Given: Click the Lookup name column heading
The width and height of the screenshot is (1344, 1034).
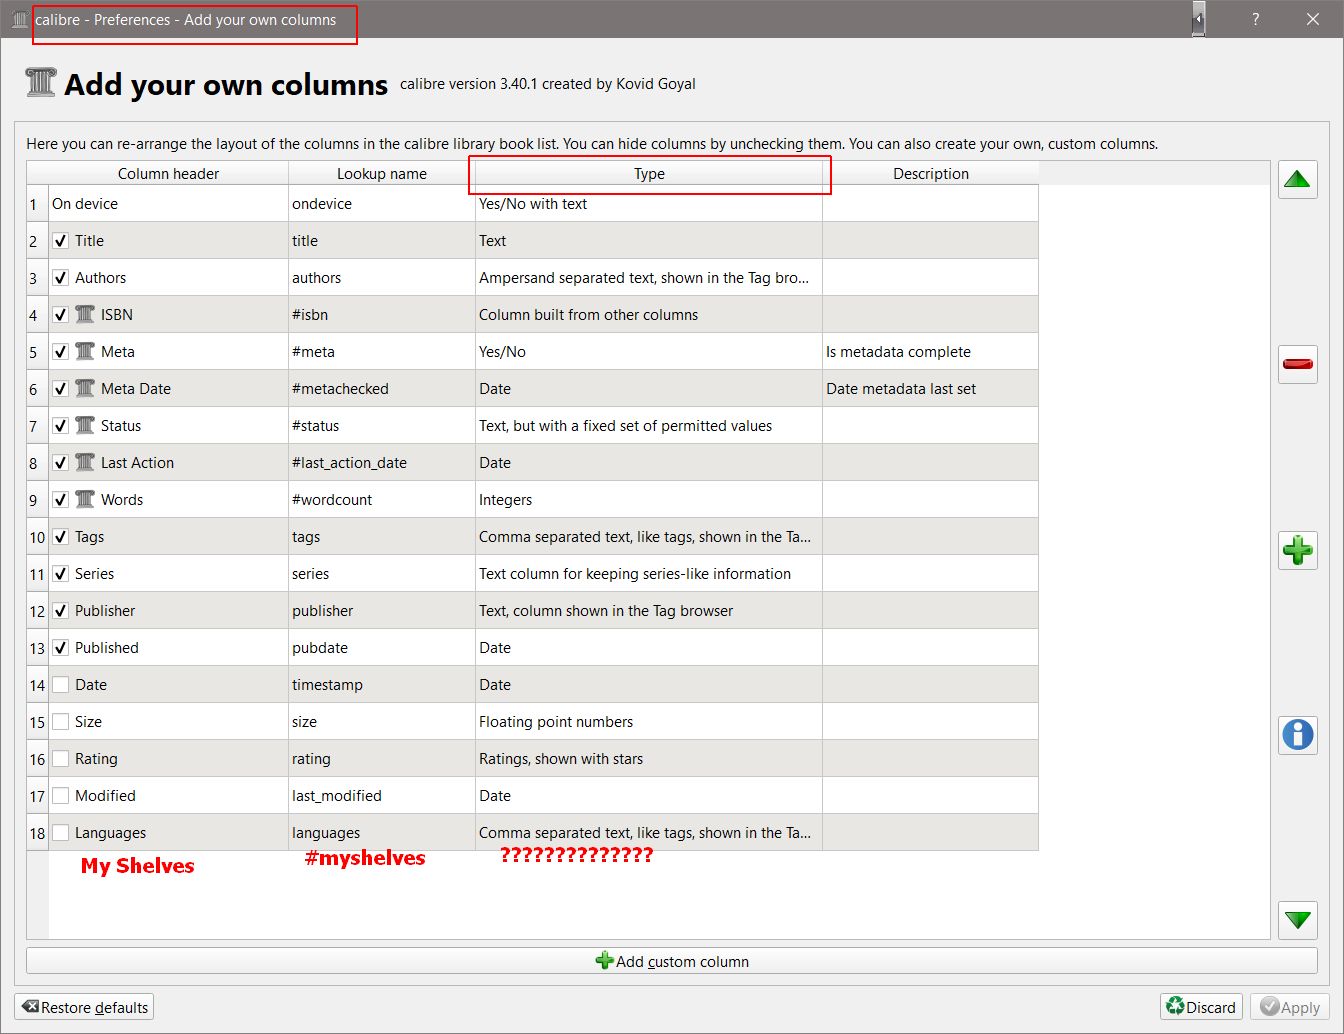Looking at the screenshot, I should pyautogui.click(x=382, y=173).
